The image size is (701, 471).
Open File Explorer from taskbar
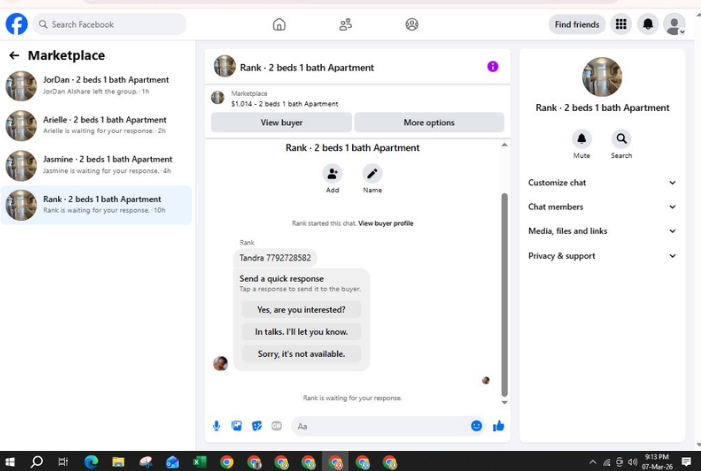(x=118, y=462)
